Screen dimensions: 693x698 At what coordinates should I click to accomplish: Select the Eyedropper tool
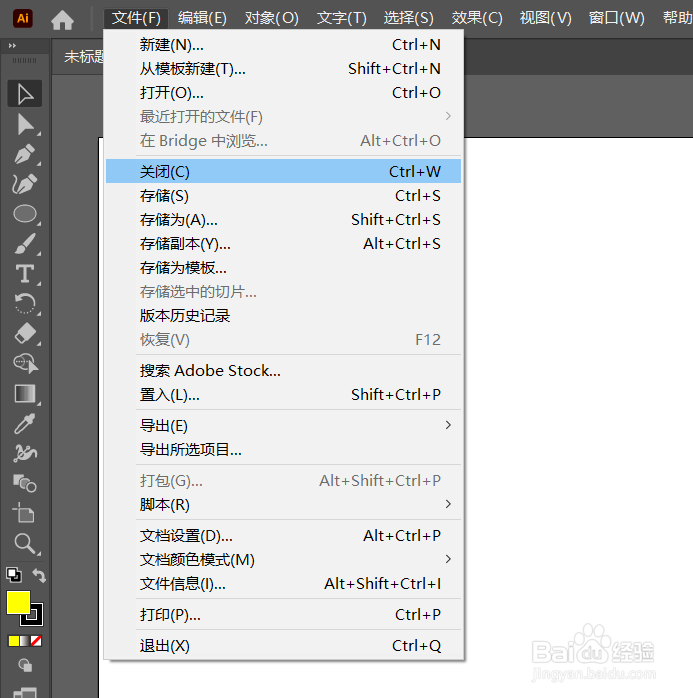point(25,424)
